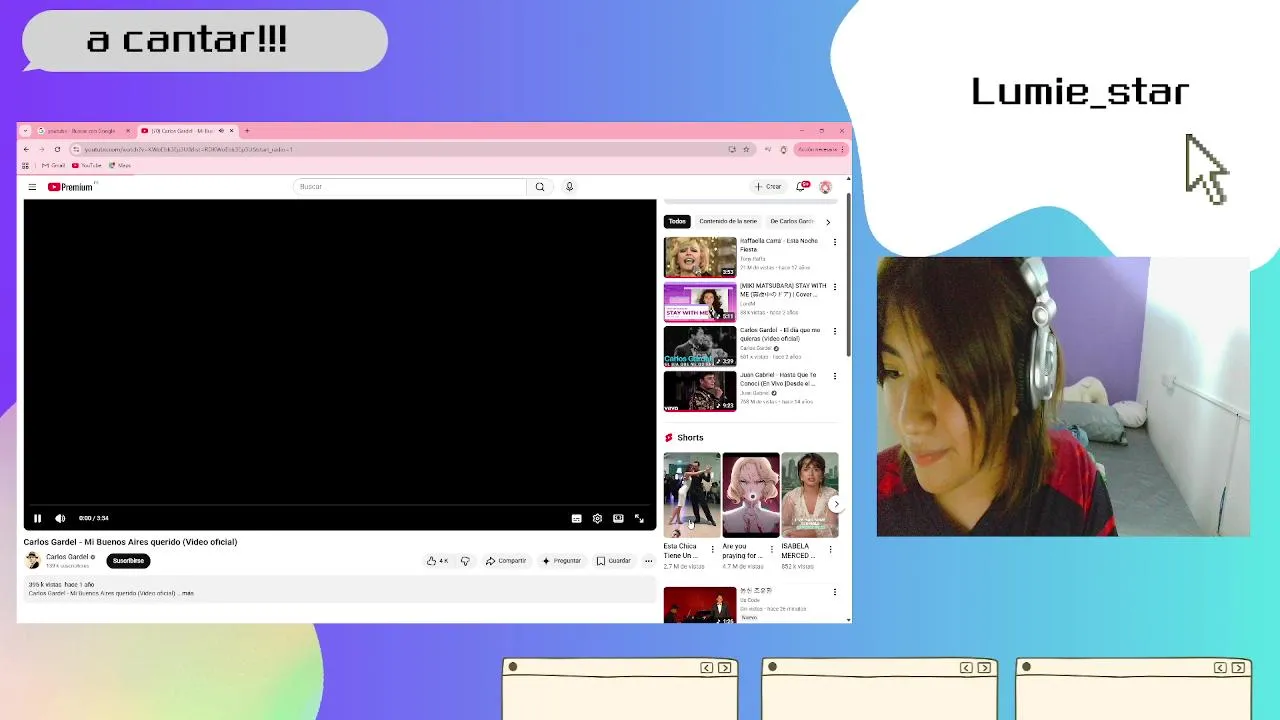Viewport: 1280px width, 720px height.
Task: Open the Crear menu
Action: 768,187
